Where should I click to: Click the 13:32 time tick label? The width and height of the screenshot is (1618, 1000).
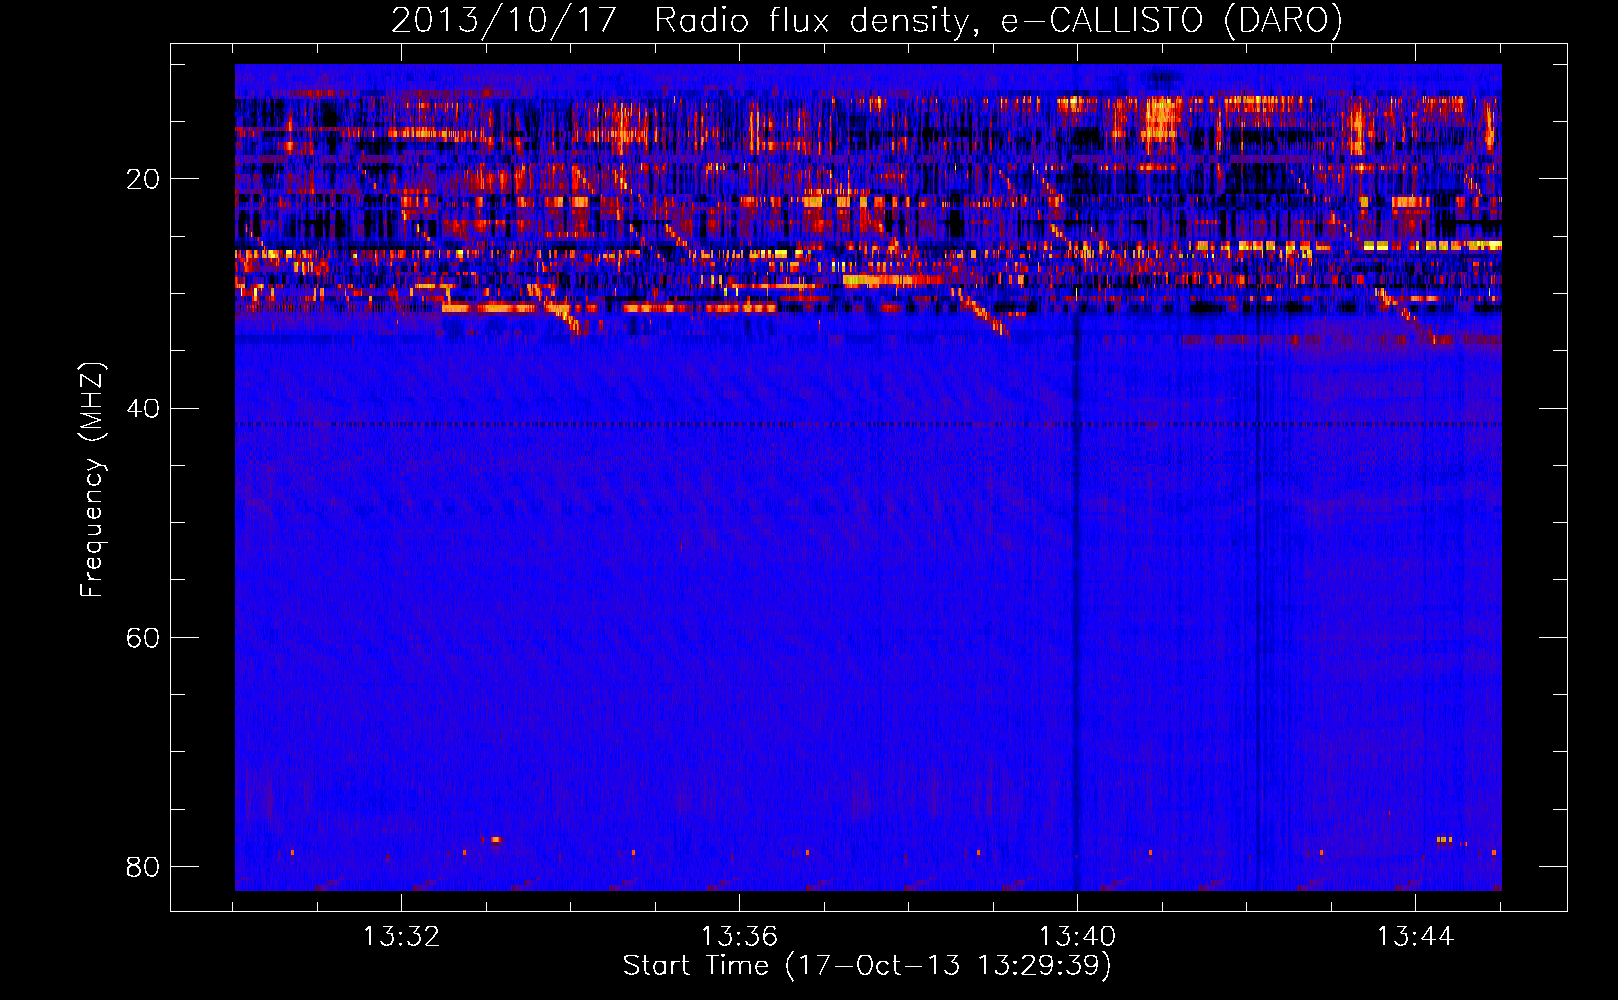coord(401,937)
